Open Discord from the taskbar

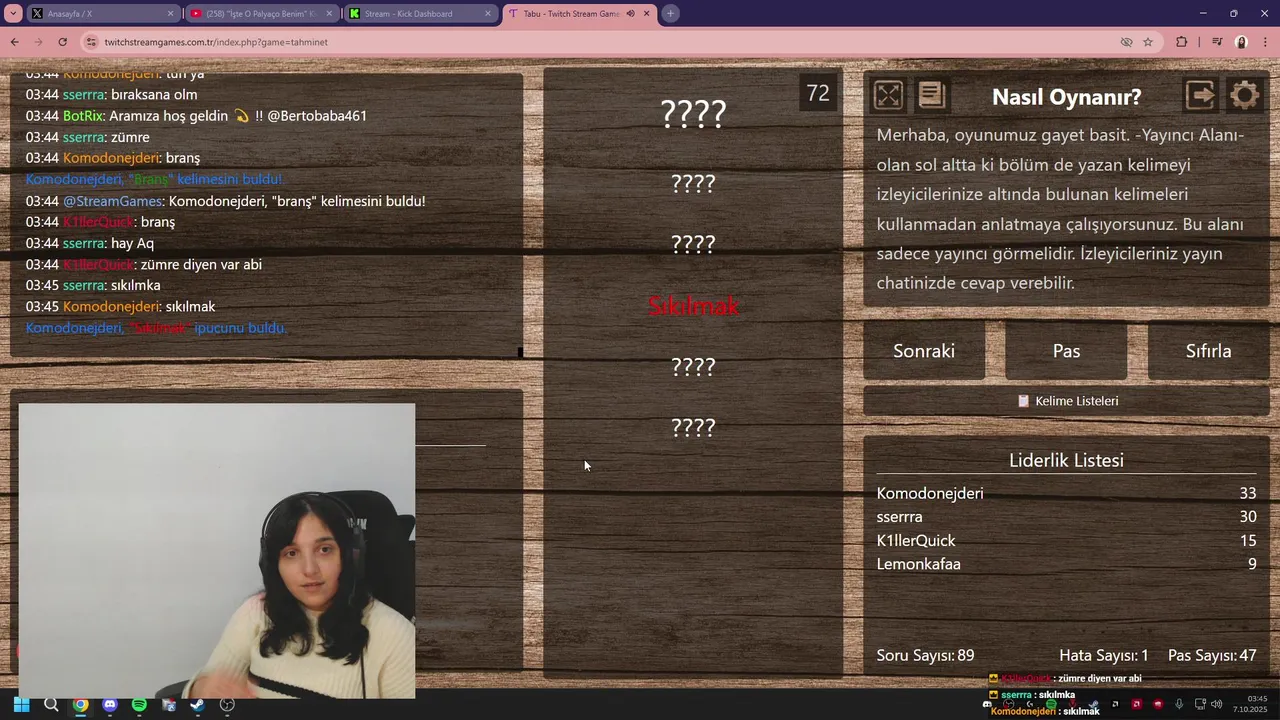(110, 705)
